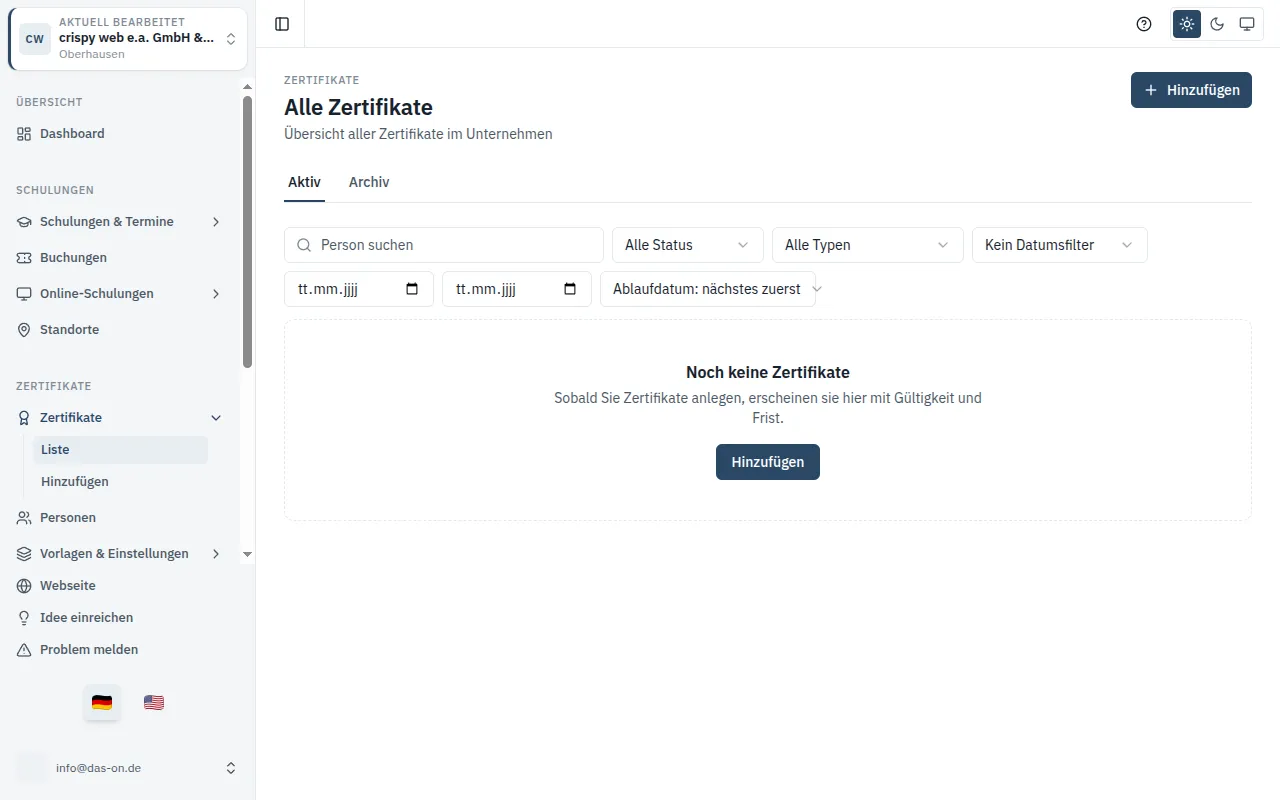
Task: Open the Kein Datumsfilter dropdown
Action: click(x=1060, y=245)
